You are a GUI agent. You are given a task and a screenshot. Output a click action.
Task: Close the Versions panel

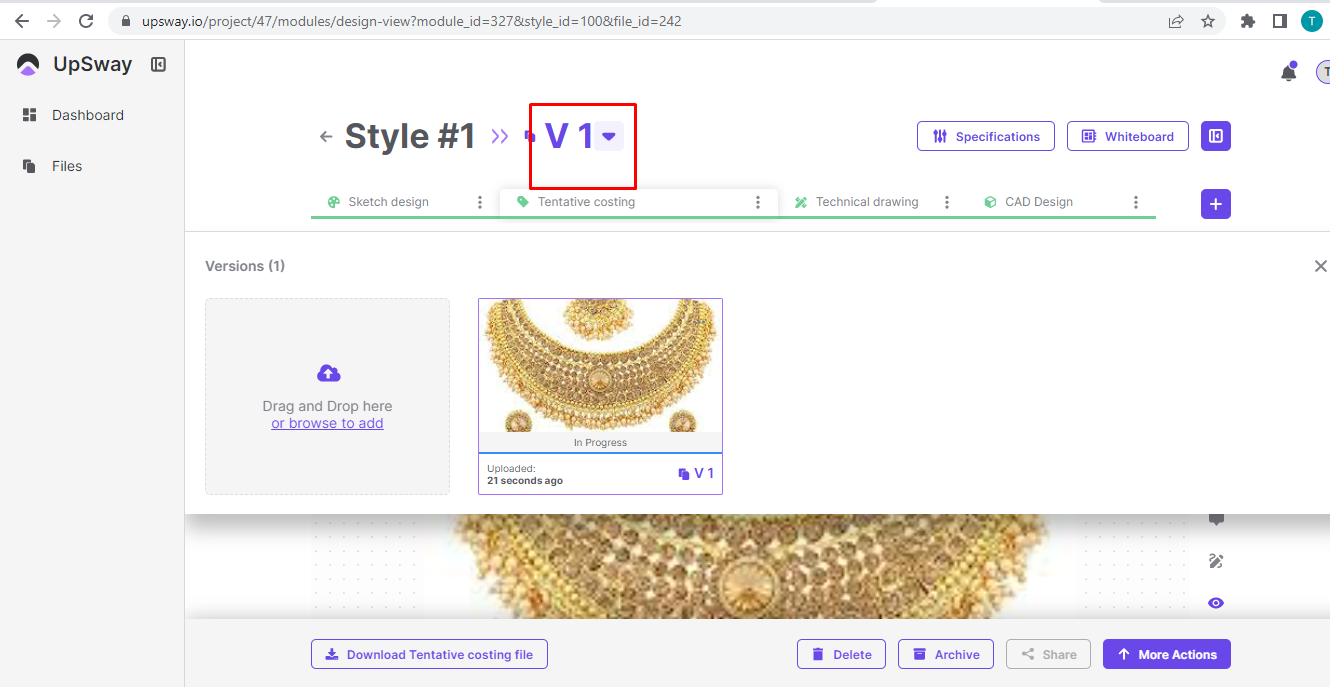[1320, 266]
